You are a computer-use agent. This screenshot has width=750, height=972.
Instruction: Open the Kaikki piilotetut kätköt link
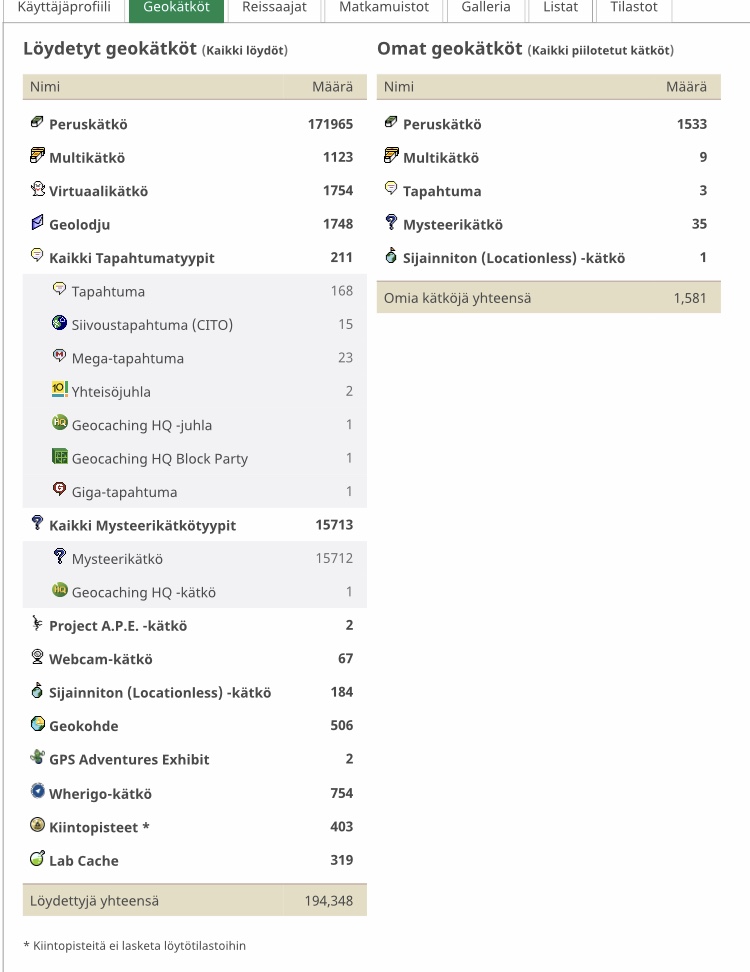tap(601, 51)
